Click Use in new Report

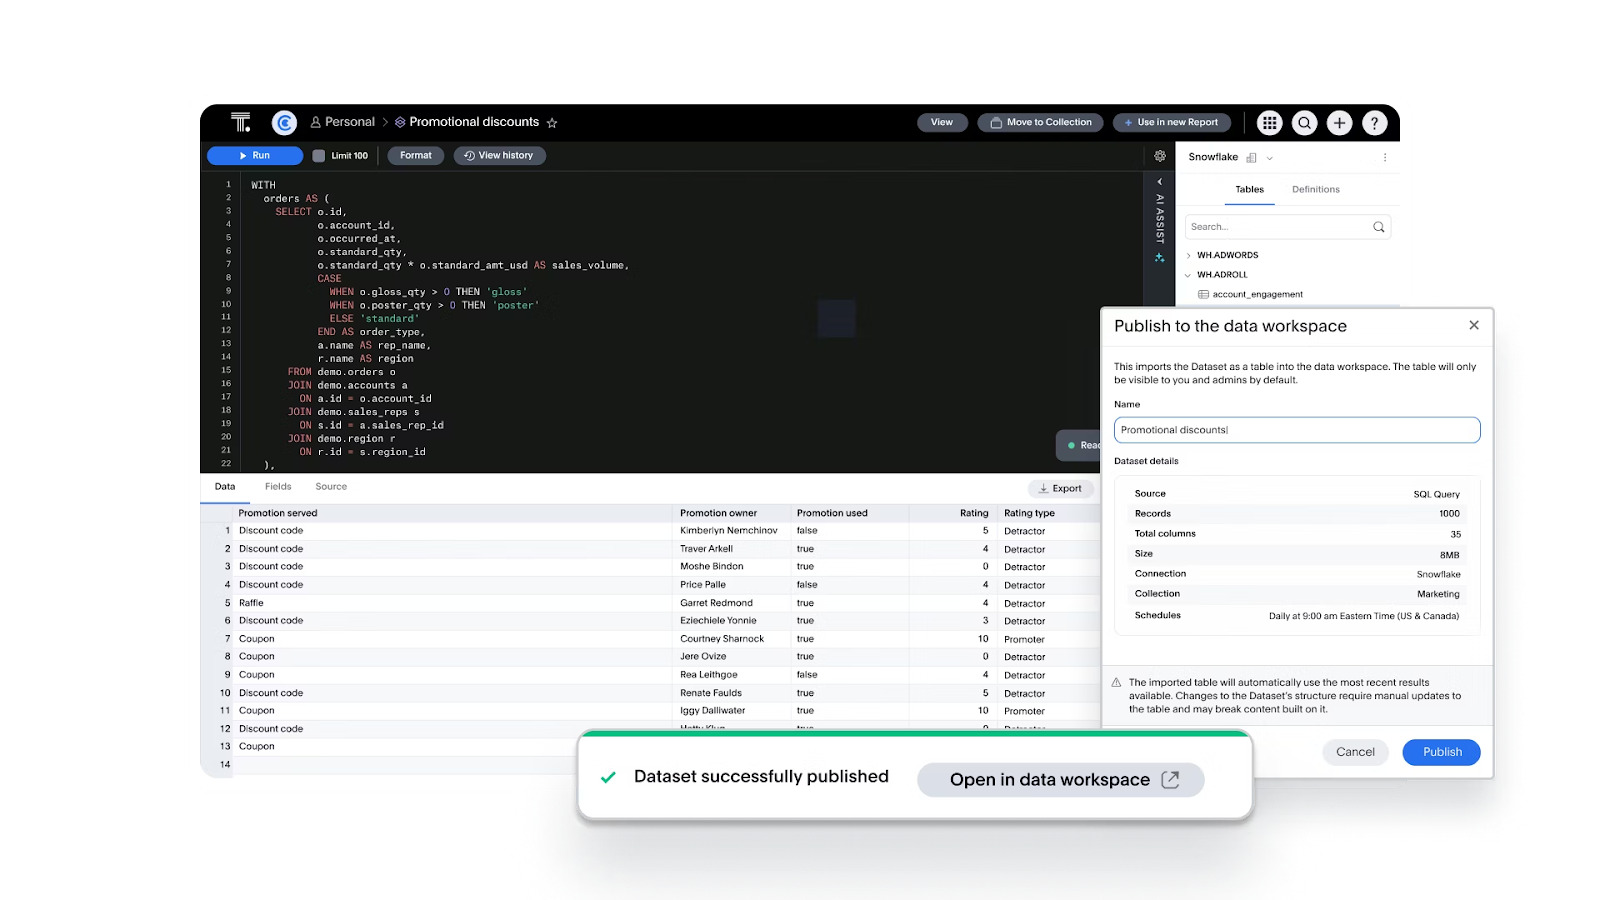click(1171, 122)
